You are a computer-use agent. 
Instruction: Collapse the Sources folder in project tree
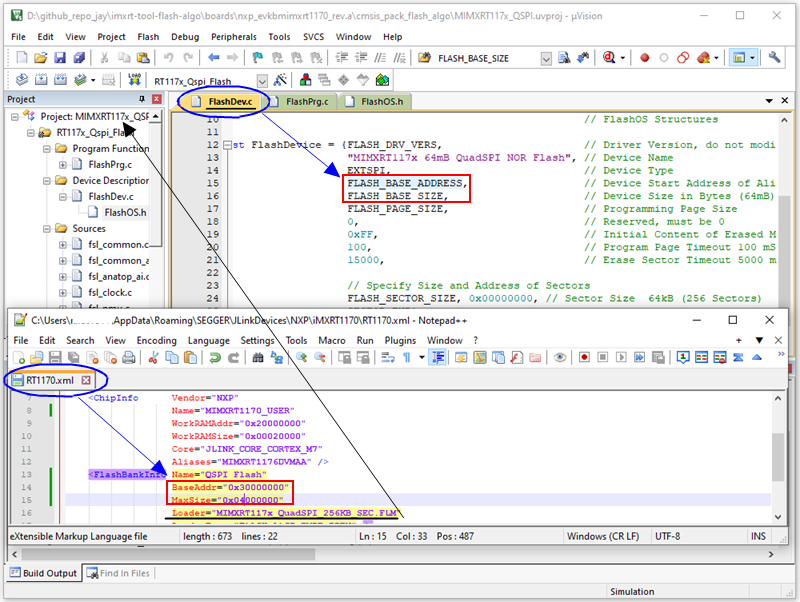47,228
